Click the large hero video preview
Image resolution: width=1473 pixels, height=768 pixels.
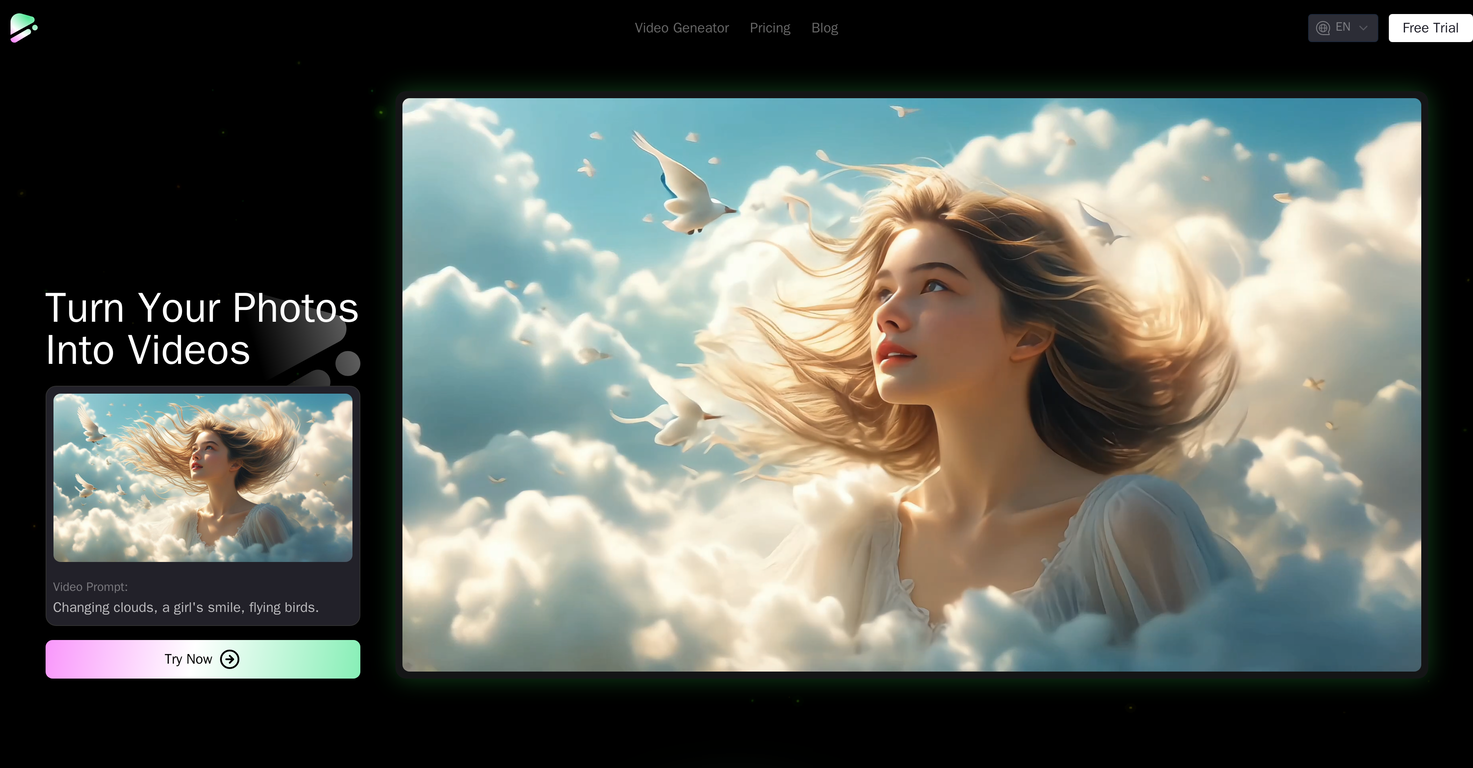point(911,384)
